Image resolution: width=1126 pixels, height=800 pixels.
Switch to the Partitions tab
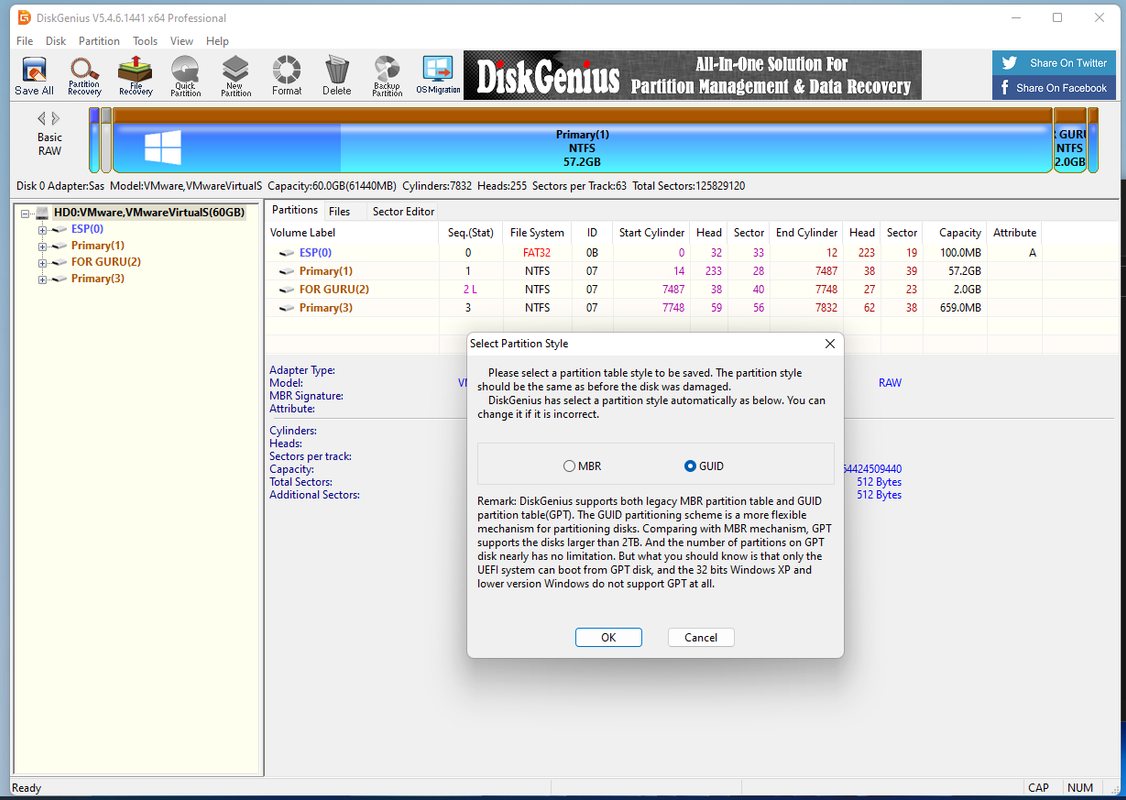[x=294, y=210]
